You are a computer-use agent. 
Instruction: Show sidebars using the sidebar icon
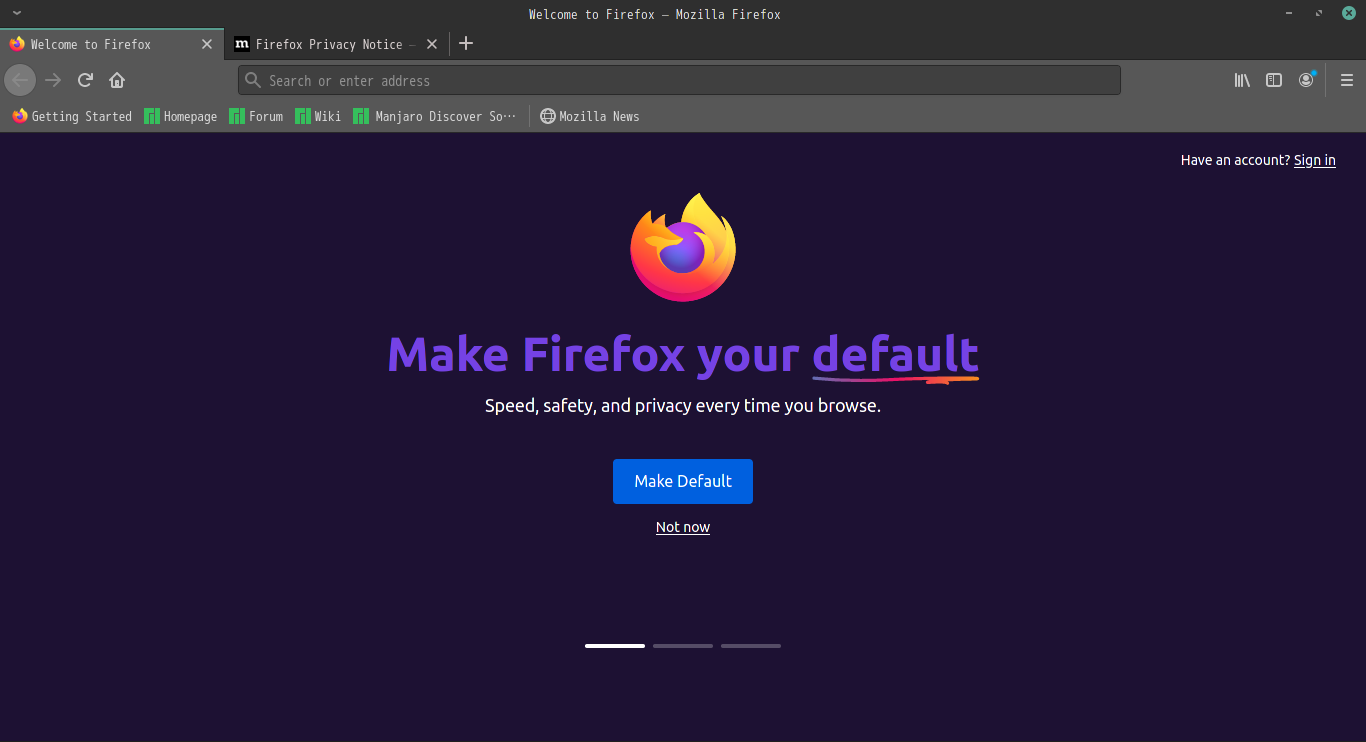1274,80
